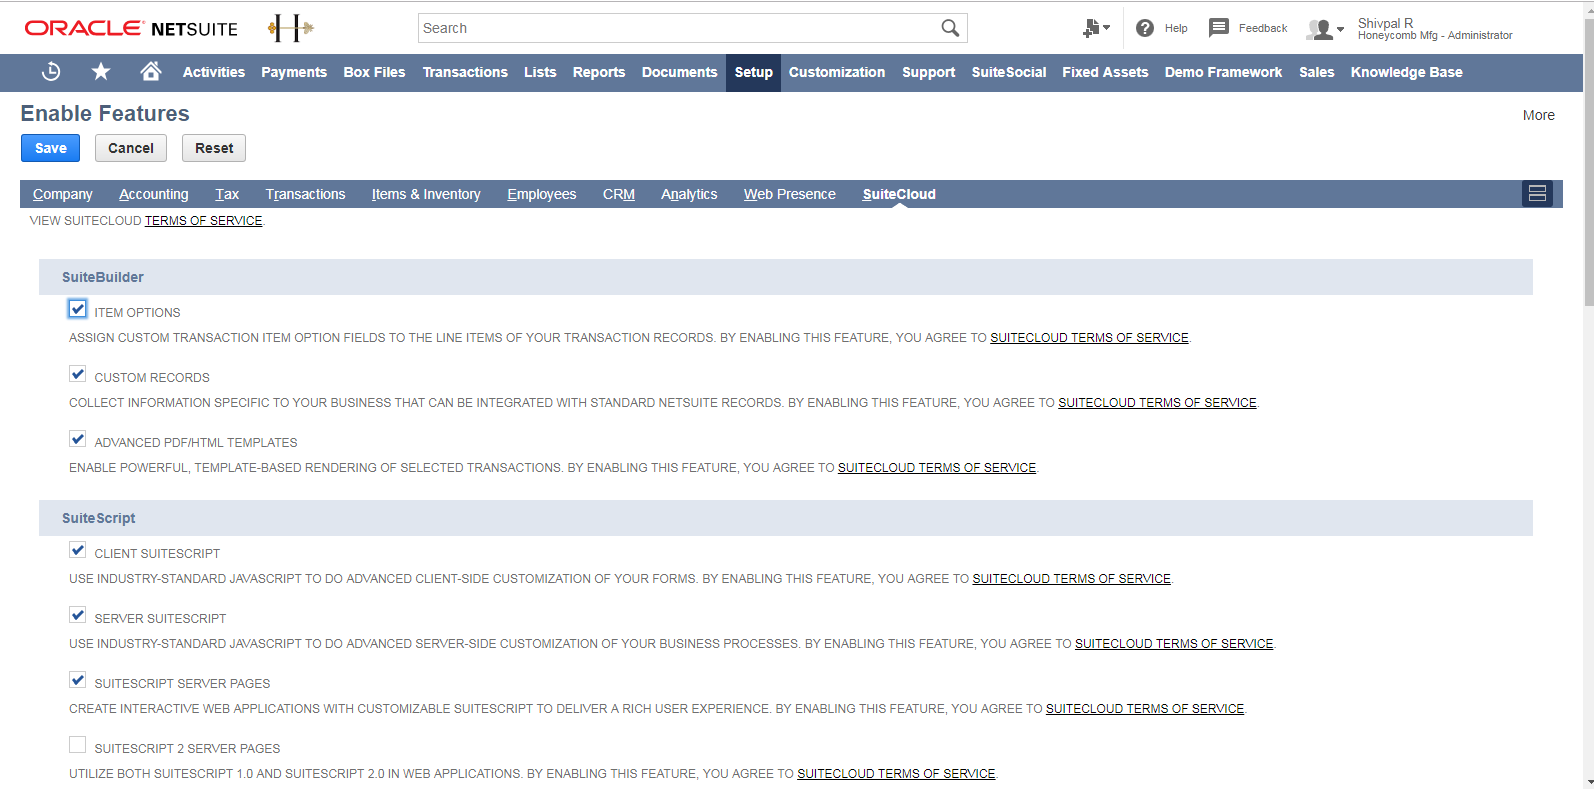Switch to the Tax subtab
Viewport: 1594px width, 789px height.
(227, 194)
